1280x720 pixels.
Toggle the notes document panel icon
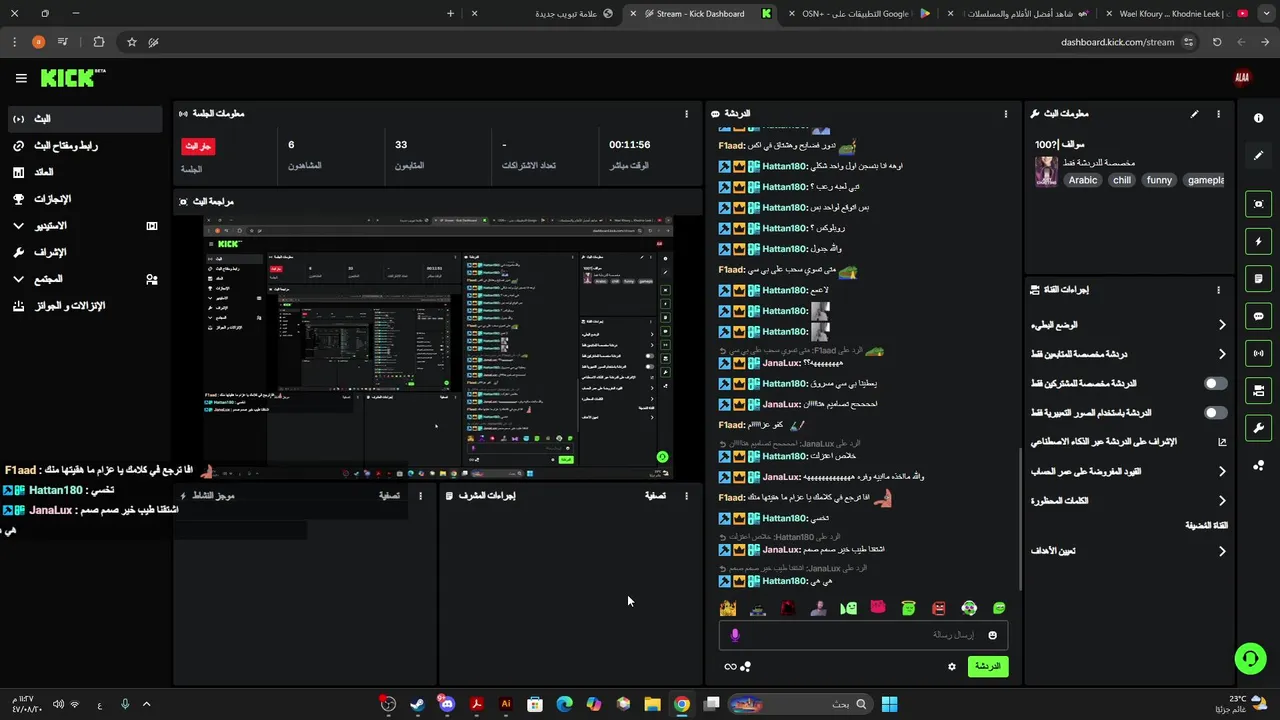[x=1258, y=278]
